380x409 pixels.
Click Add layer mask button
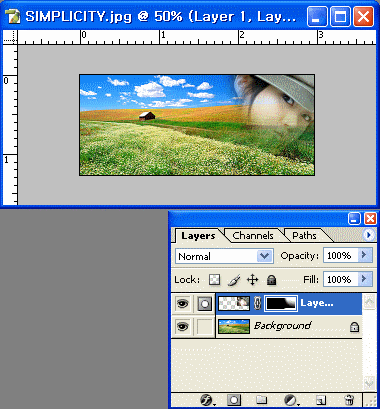pyautogui.click(x=234, y=400)
